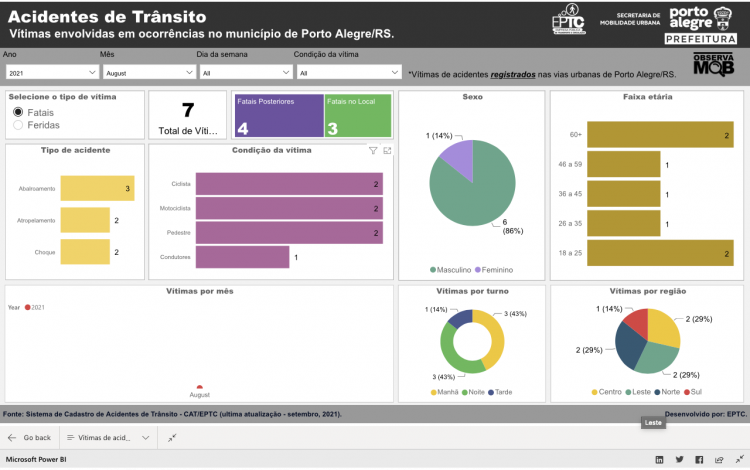Click the Fatais no Local card
This screenshot has width=750, height=470.
coord(358,116)
